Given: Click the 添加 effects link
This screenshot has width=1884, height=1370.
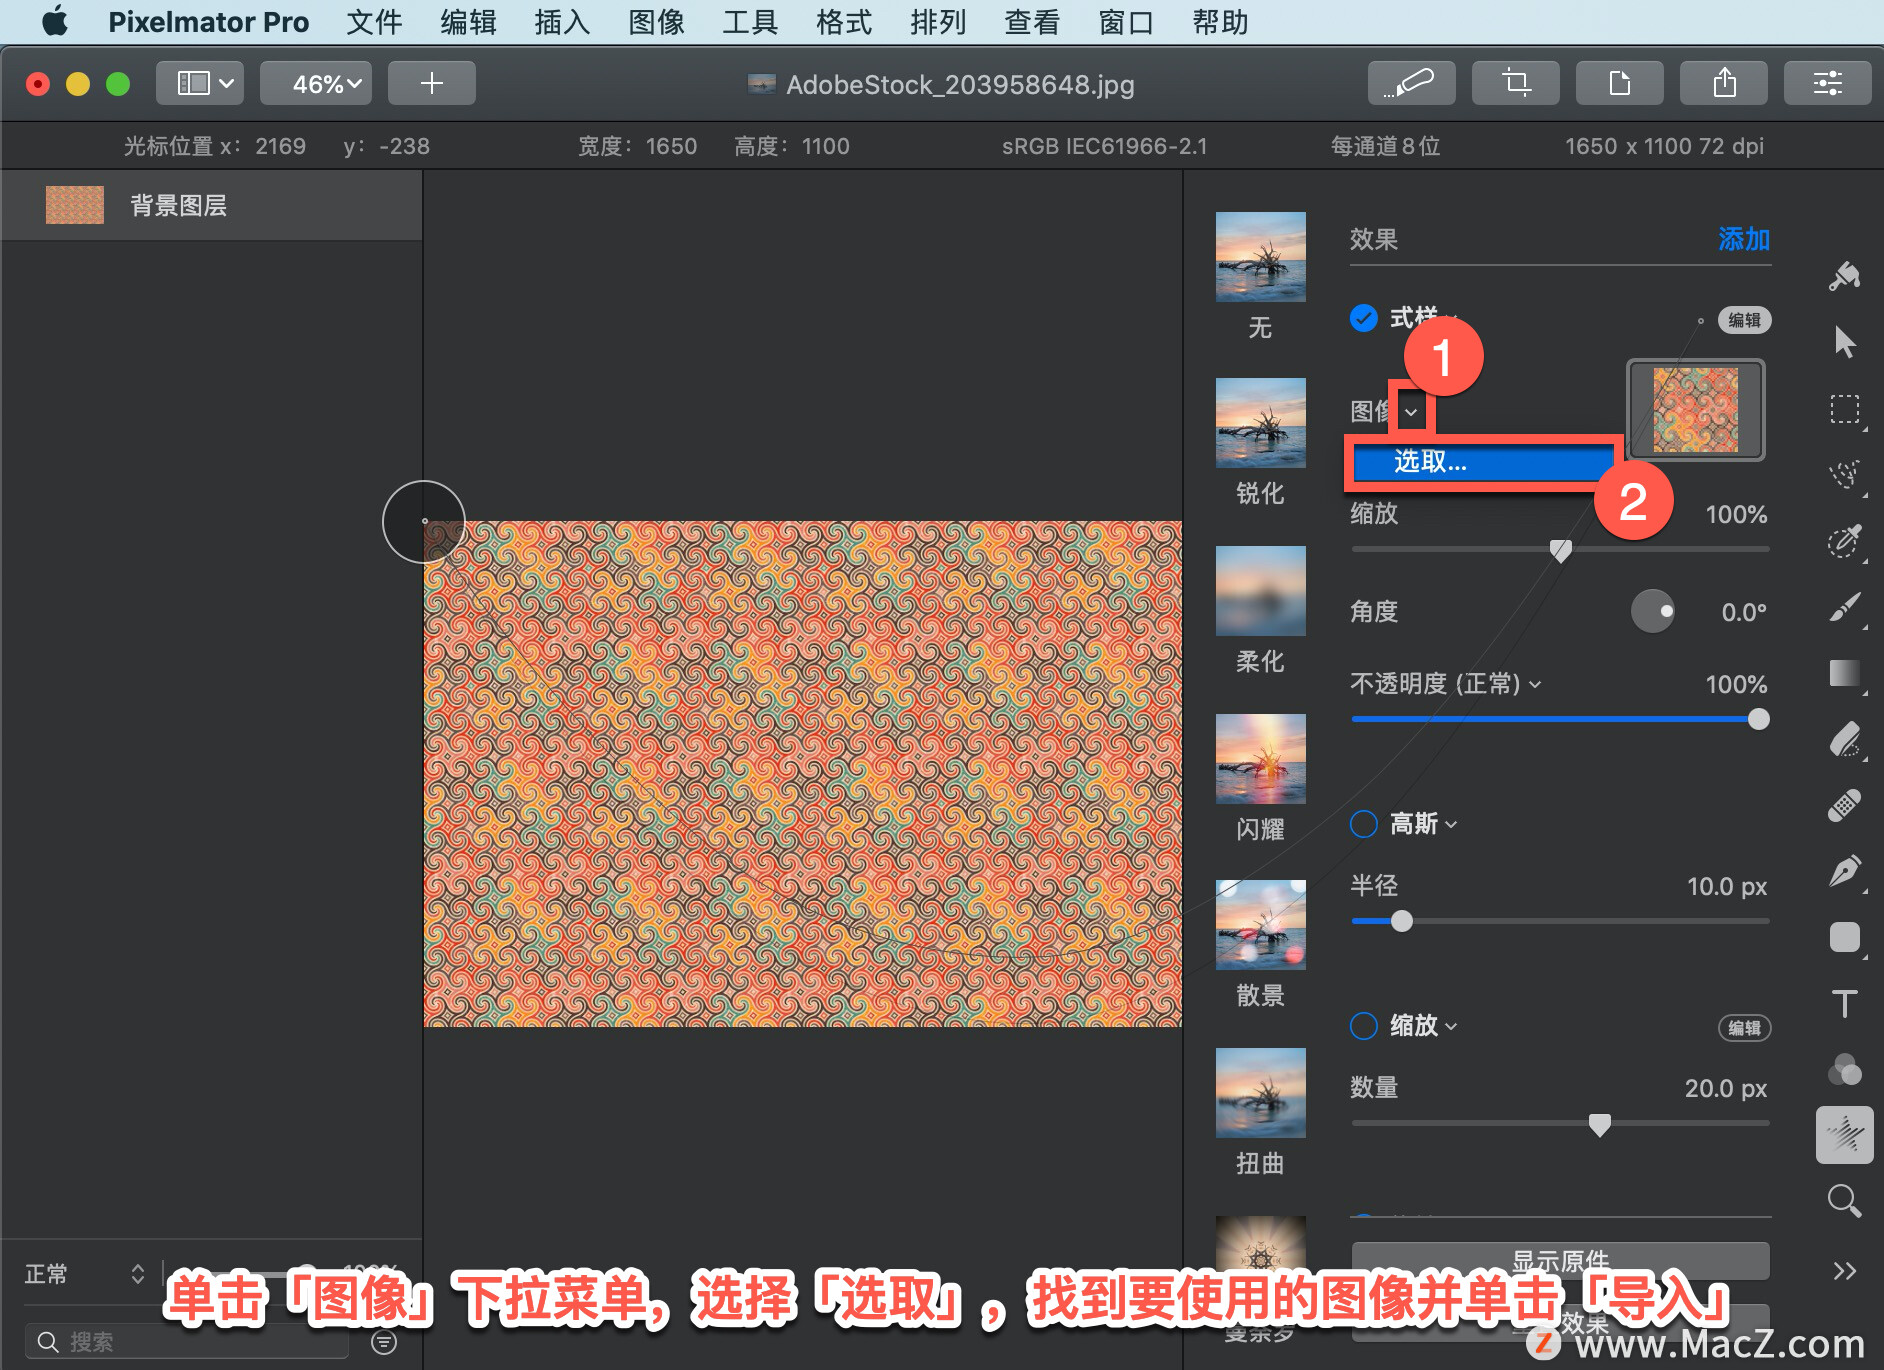Looking at the screenshot, I should coord(1744,239).
